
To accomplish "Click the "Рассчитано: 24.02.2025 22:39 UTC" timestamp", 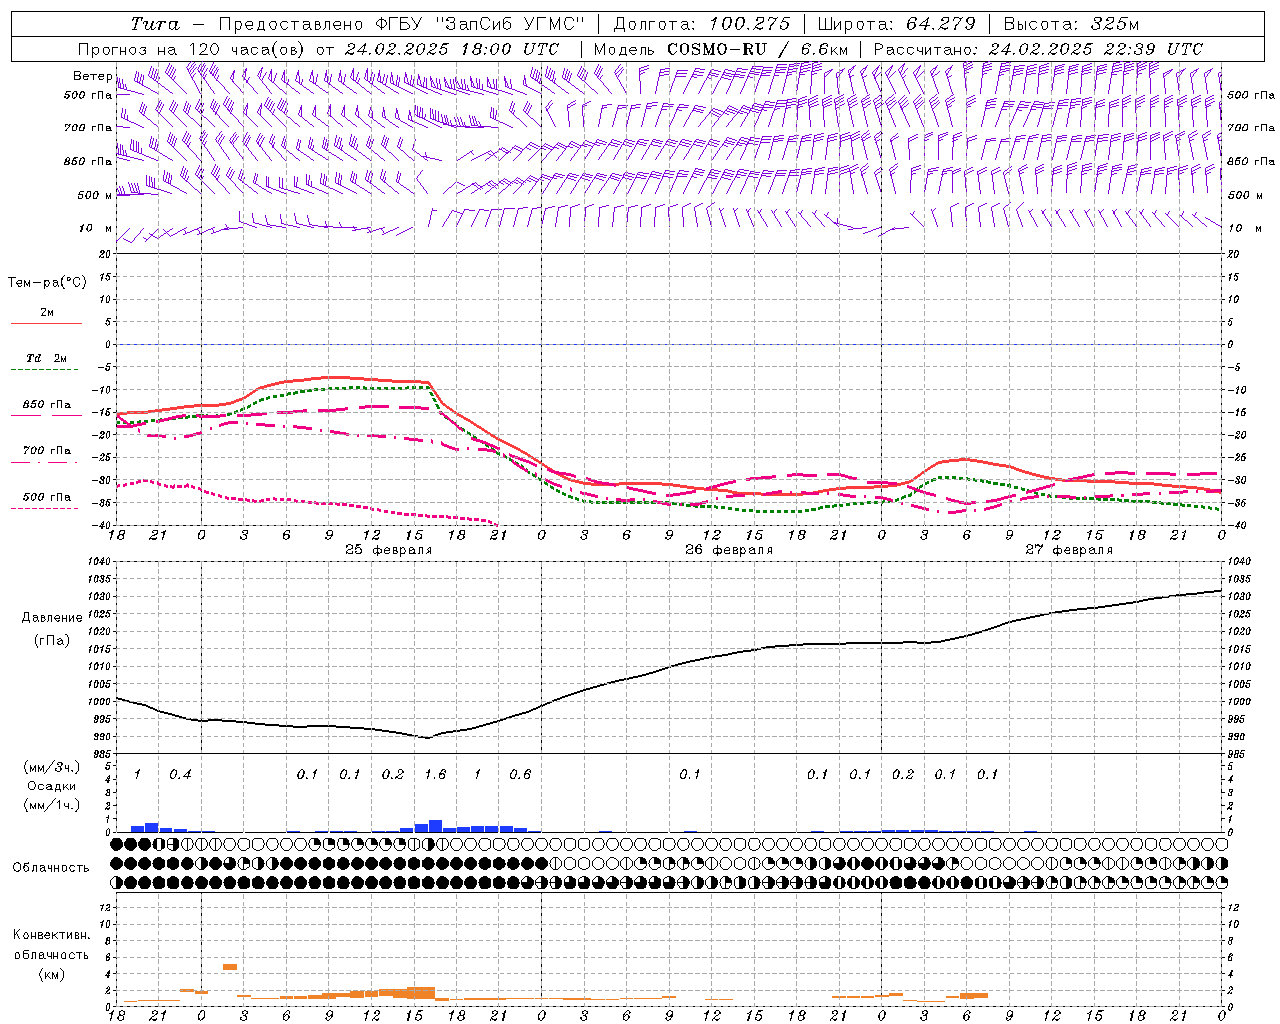I will point(1038,49).
